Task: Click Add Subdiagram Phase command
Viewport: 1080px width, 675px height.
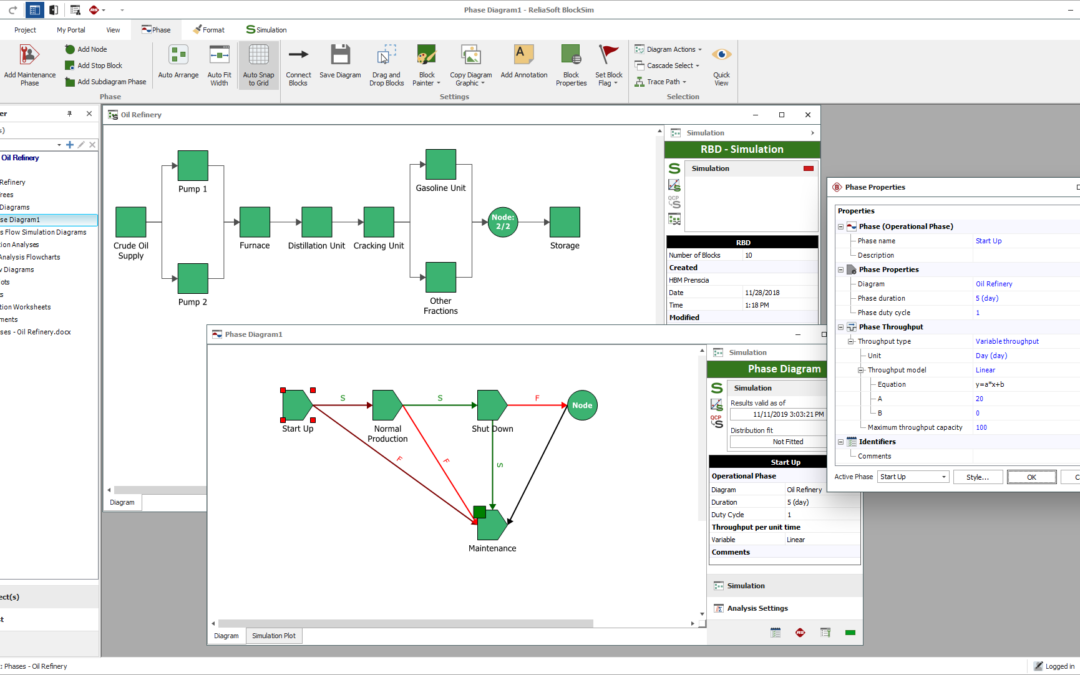Action: click(x=105, y=81)
